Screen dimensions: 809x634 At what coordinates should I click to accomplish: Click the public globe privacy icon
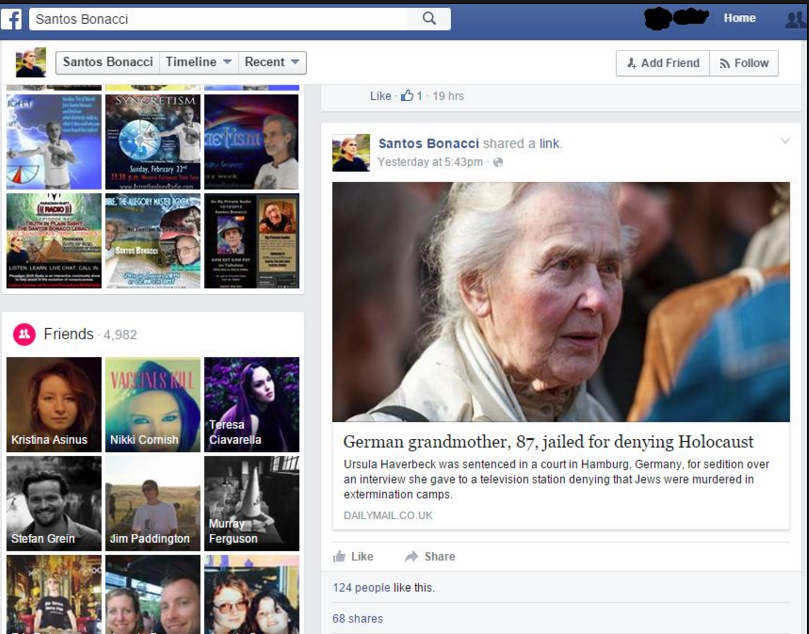(498, 162)
